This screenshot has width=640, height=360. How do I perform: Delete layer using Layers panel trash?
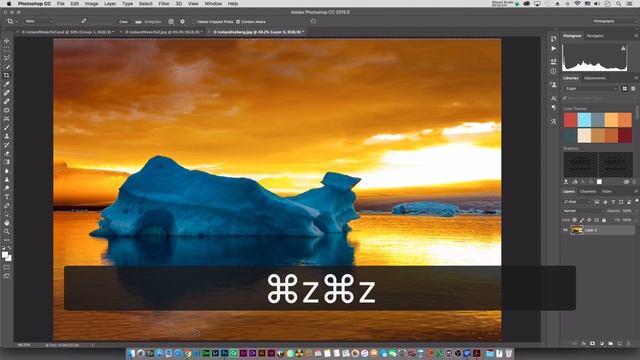pos(629,344)
